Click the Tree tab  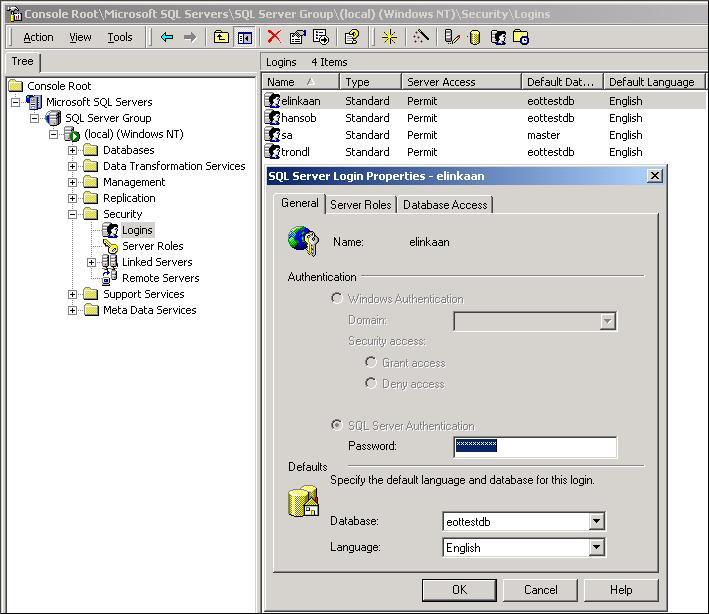(x=23, y=61)
